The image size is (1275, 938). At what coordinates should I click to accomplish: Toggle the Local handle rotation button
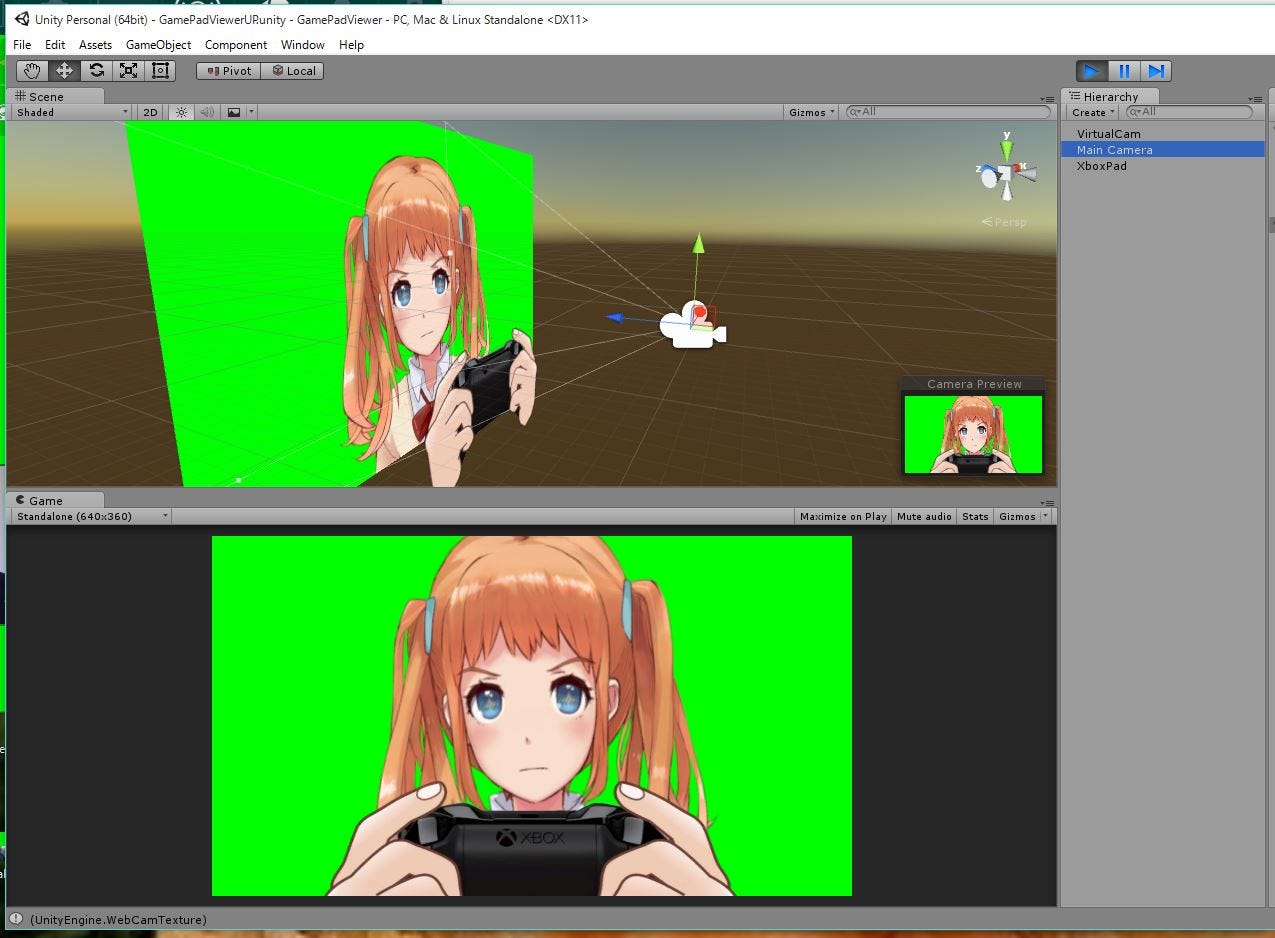tap(293, 71)
